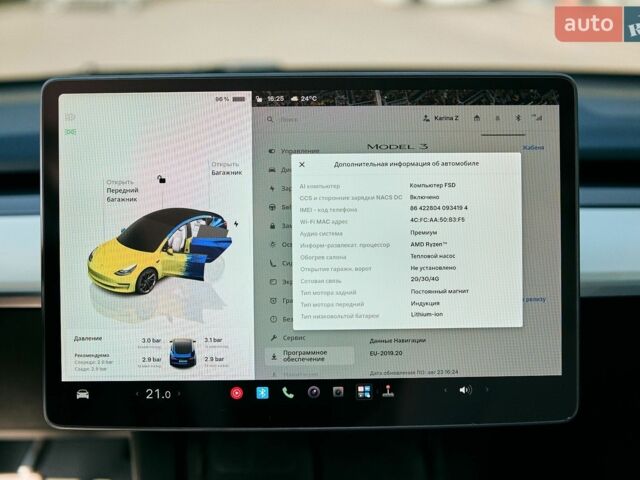This screenshot has width=640, height=480.
Task: Tap the Lithium-ion battery type value
Action: pyautogui.click(x=427, y=314)
